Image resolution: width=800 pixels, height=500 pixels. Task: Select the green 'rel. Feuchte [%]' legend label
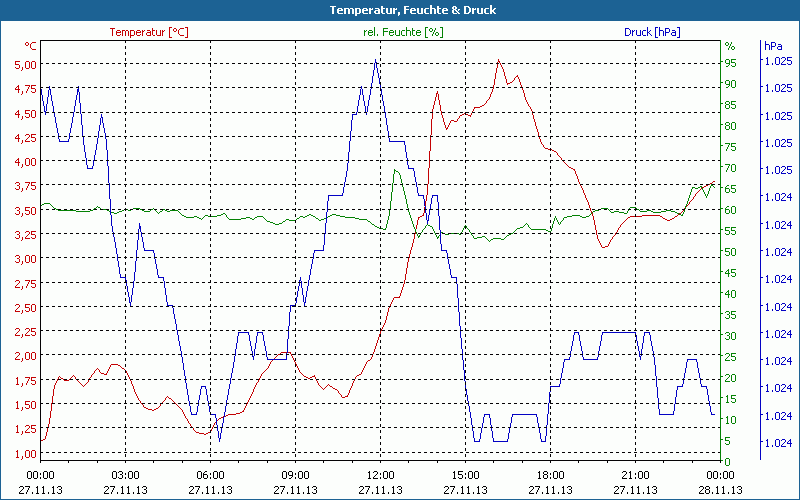pos(403,32)
